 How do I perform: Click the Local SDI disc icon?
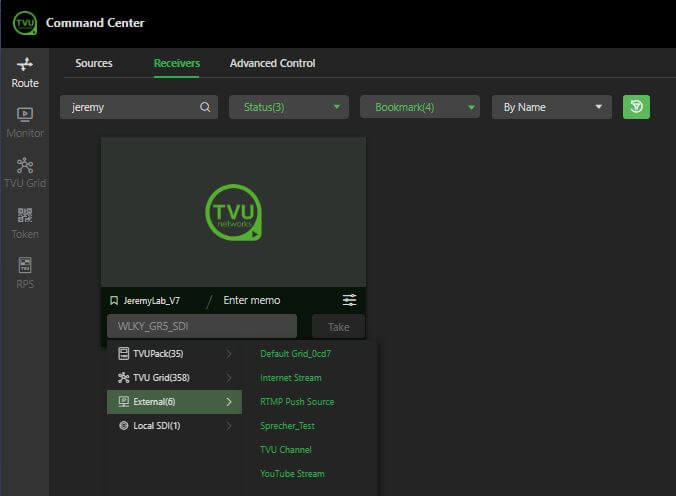123,426
